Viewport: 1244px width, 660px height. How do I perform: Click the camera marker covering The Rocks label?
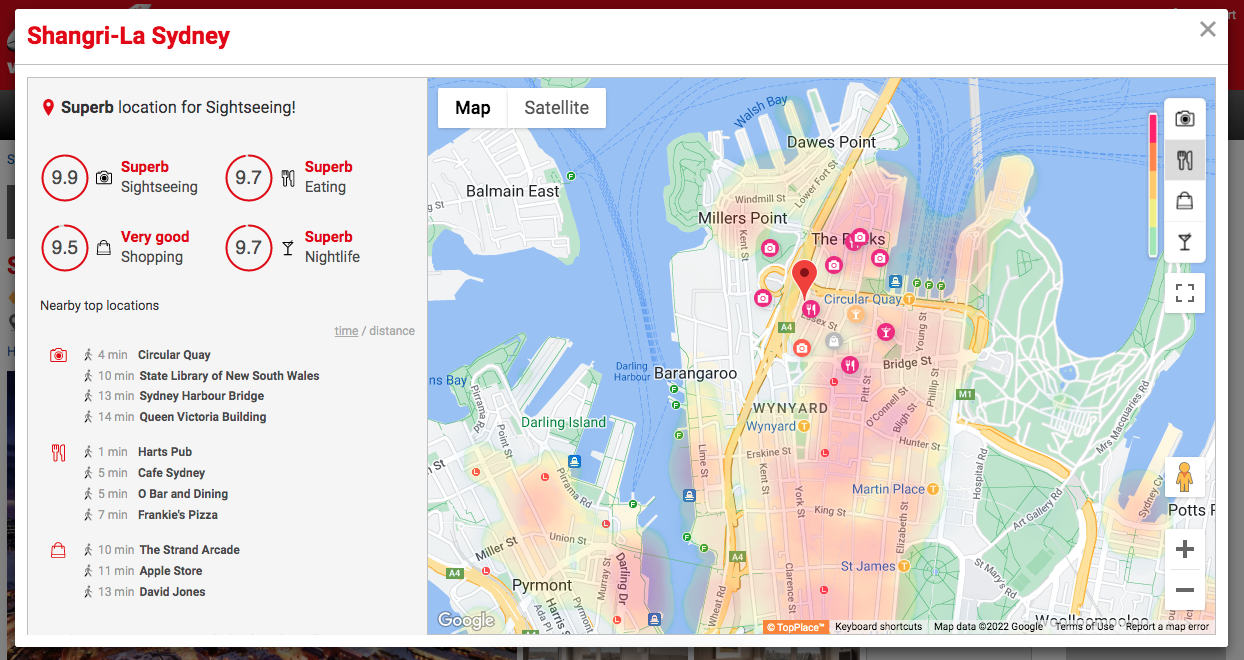[x=859, y=237]
